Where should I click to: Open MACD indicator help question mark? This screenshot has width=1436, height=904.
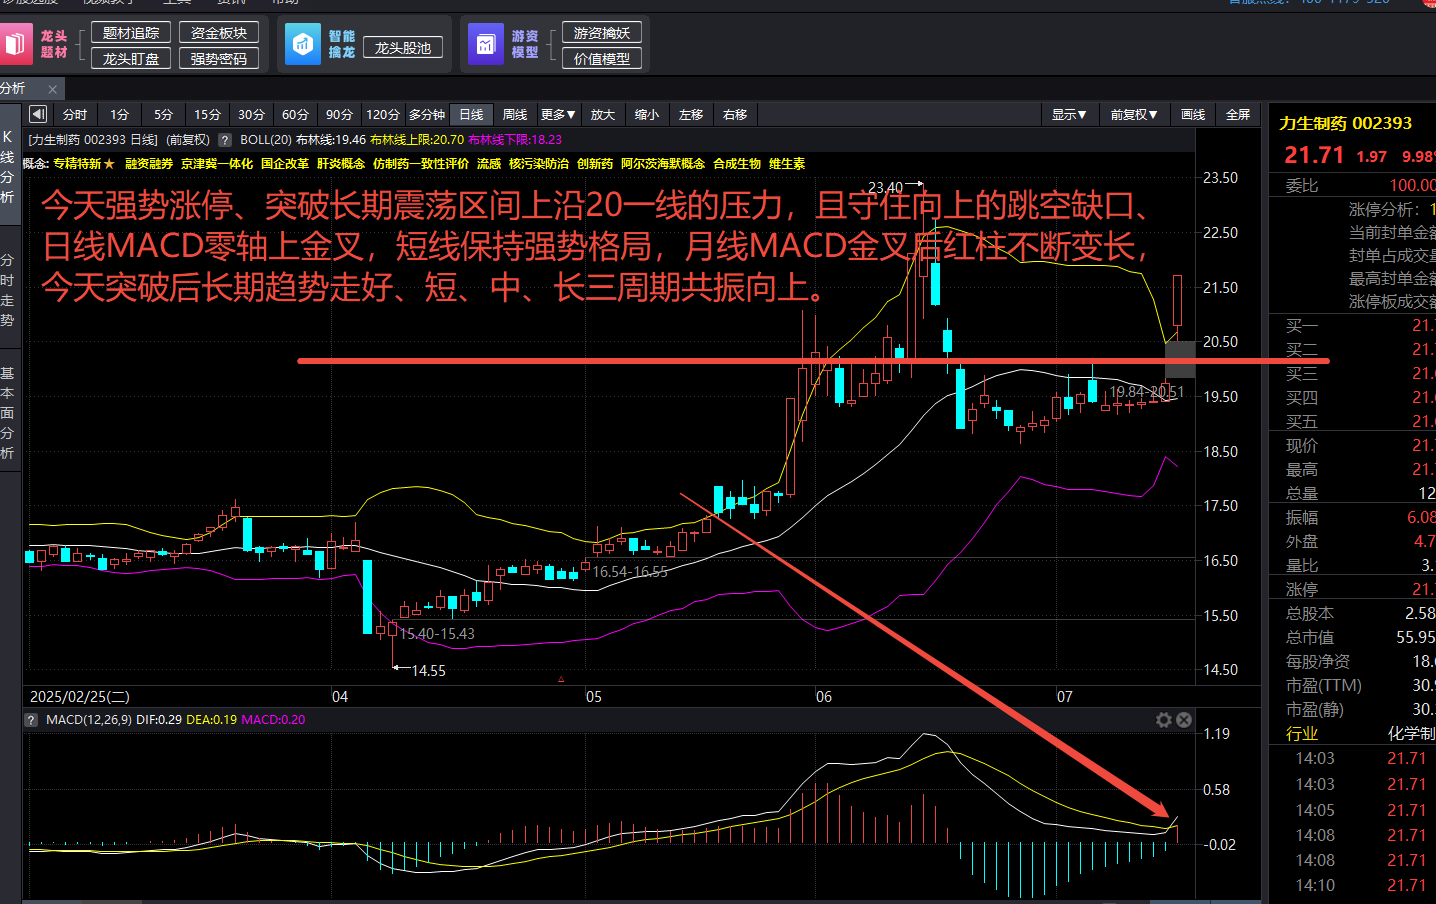(x=31, y=720)
